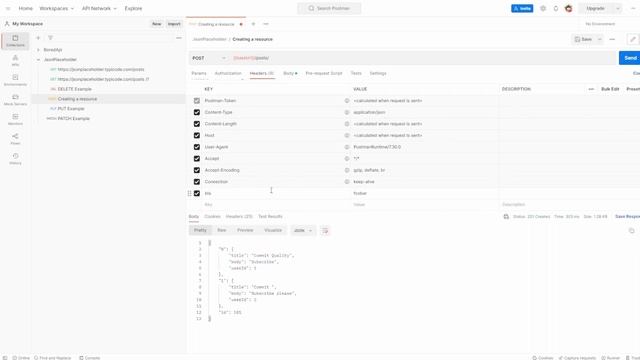
Task: Open the No Environment selector
Action: pyautogui.click(x=600, y=24)
